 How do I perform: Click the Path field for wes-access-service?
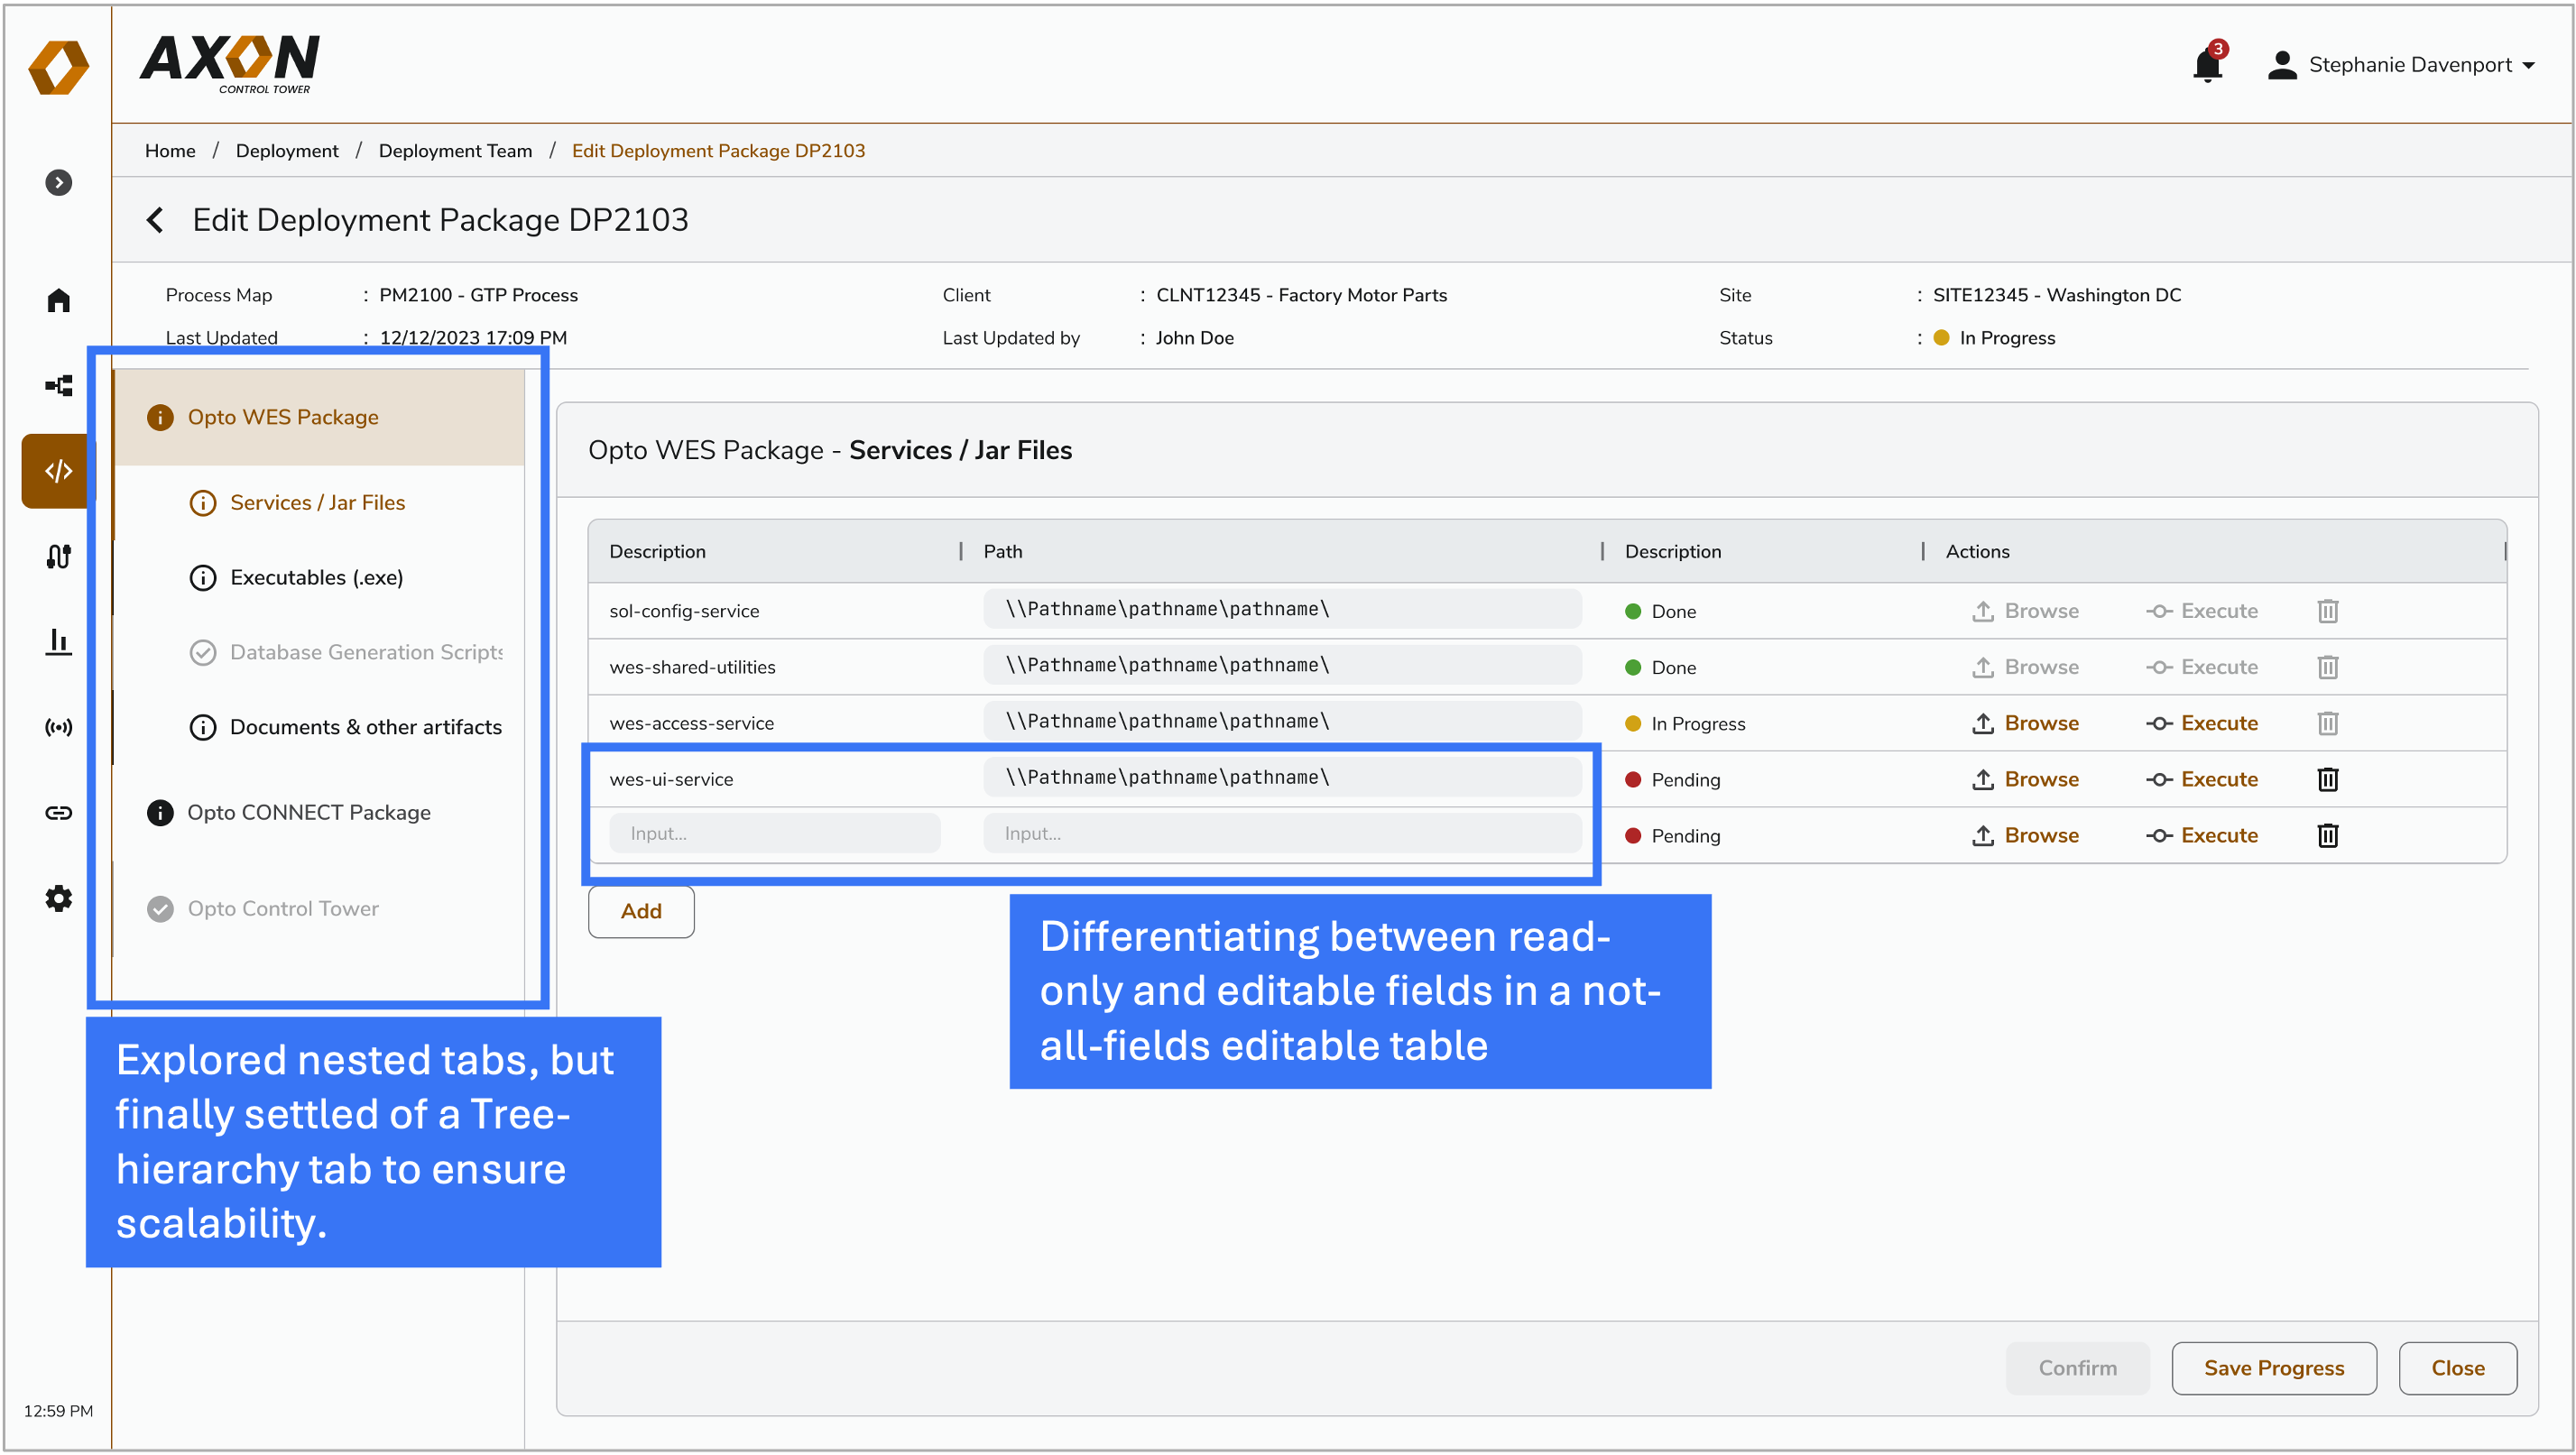(x=1282, y=721)
